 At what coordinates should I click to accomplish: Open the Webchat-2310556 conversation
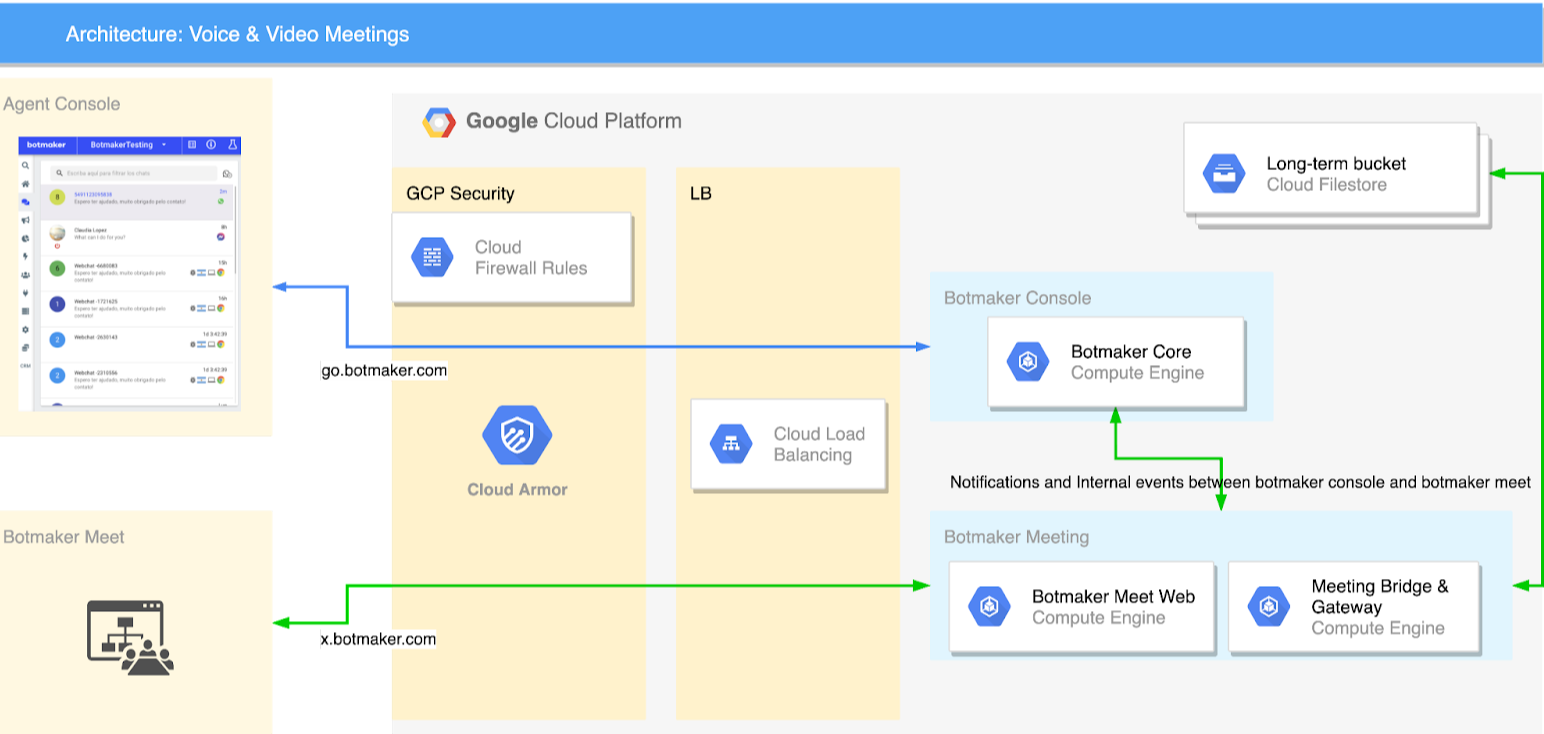(x=136, y=380)
